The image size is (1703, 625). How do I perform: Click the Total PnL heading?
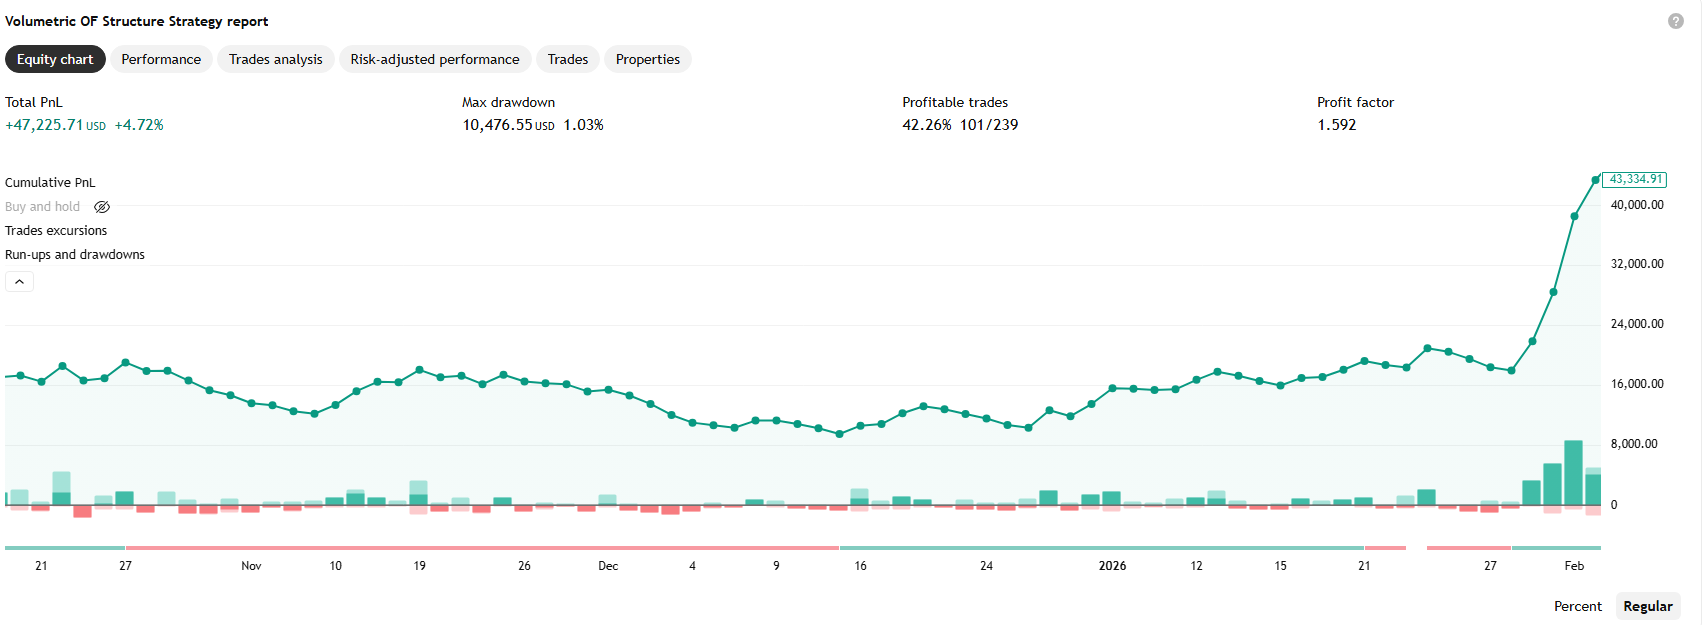click(x=34, y=102)
